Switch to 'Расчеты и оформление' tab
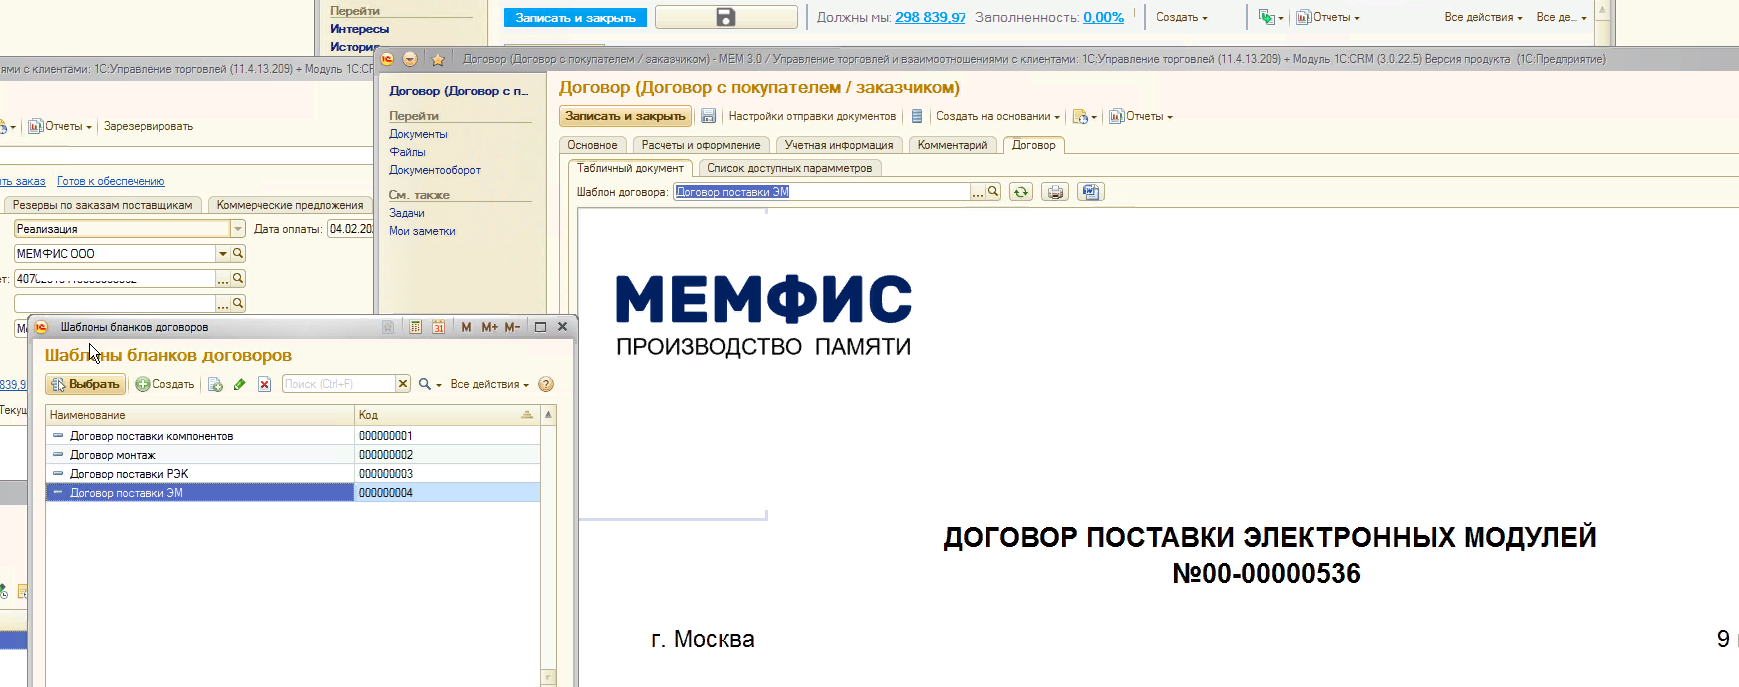Viewport: 1739px width, 687px height. pos(700,145)
